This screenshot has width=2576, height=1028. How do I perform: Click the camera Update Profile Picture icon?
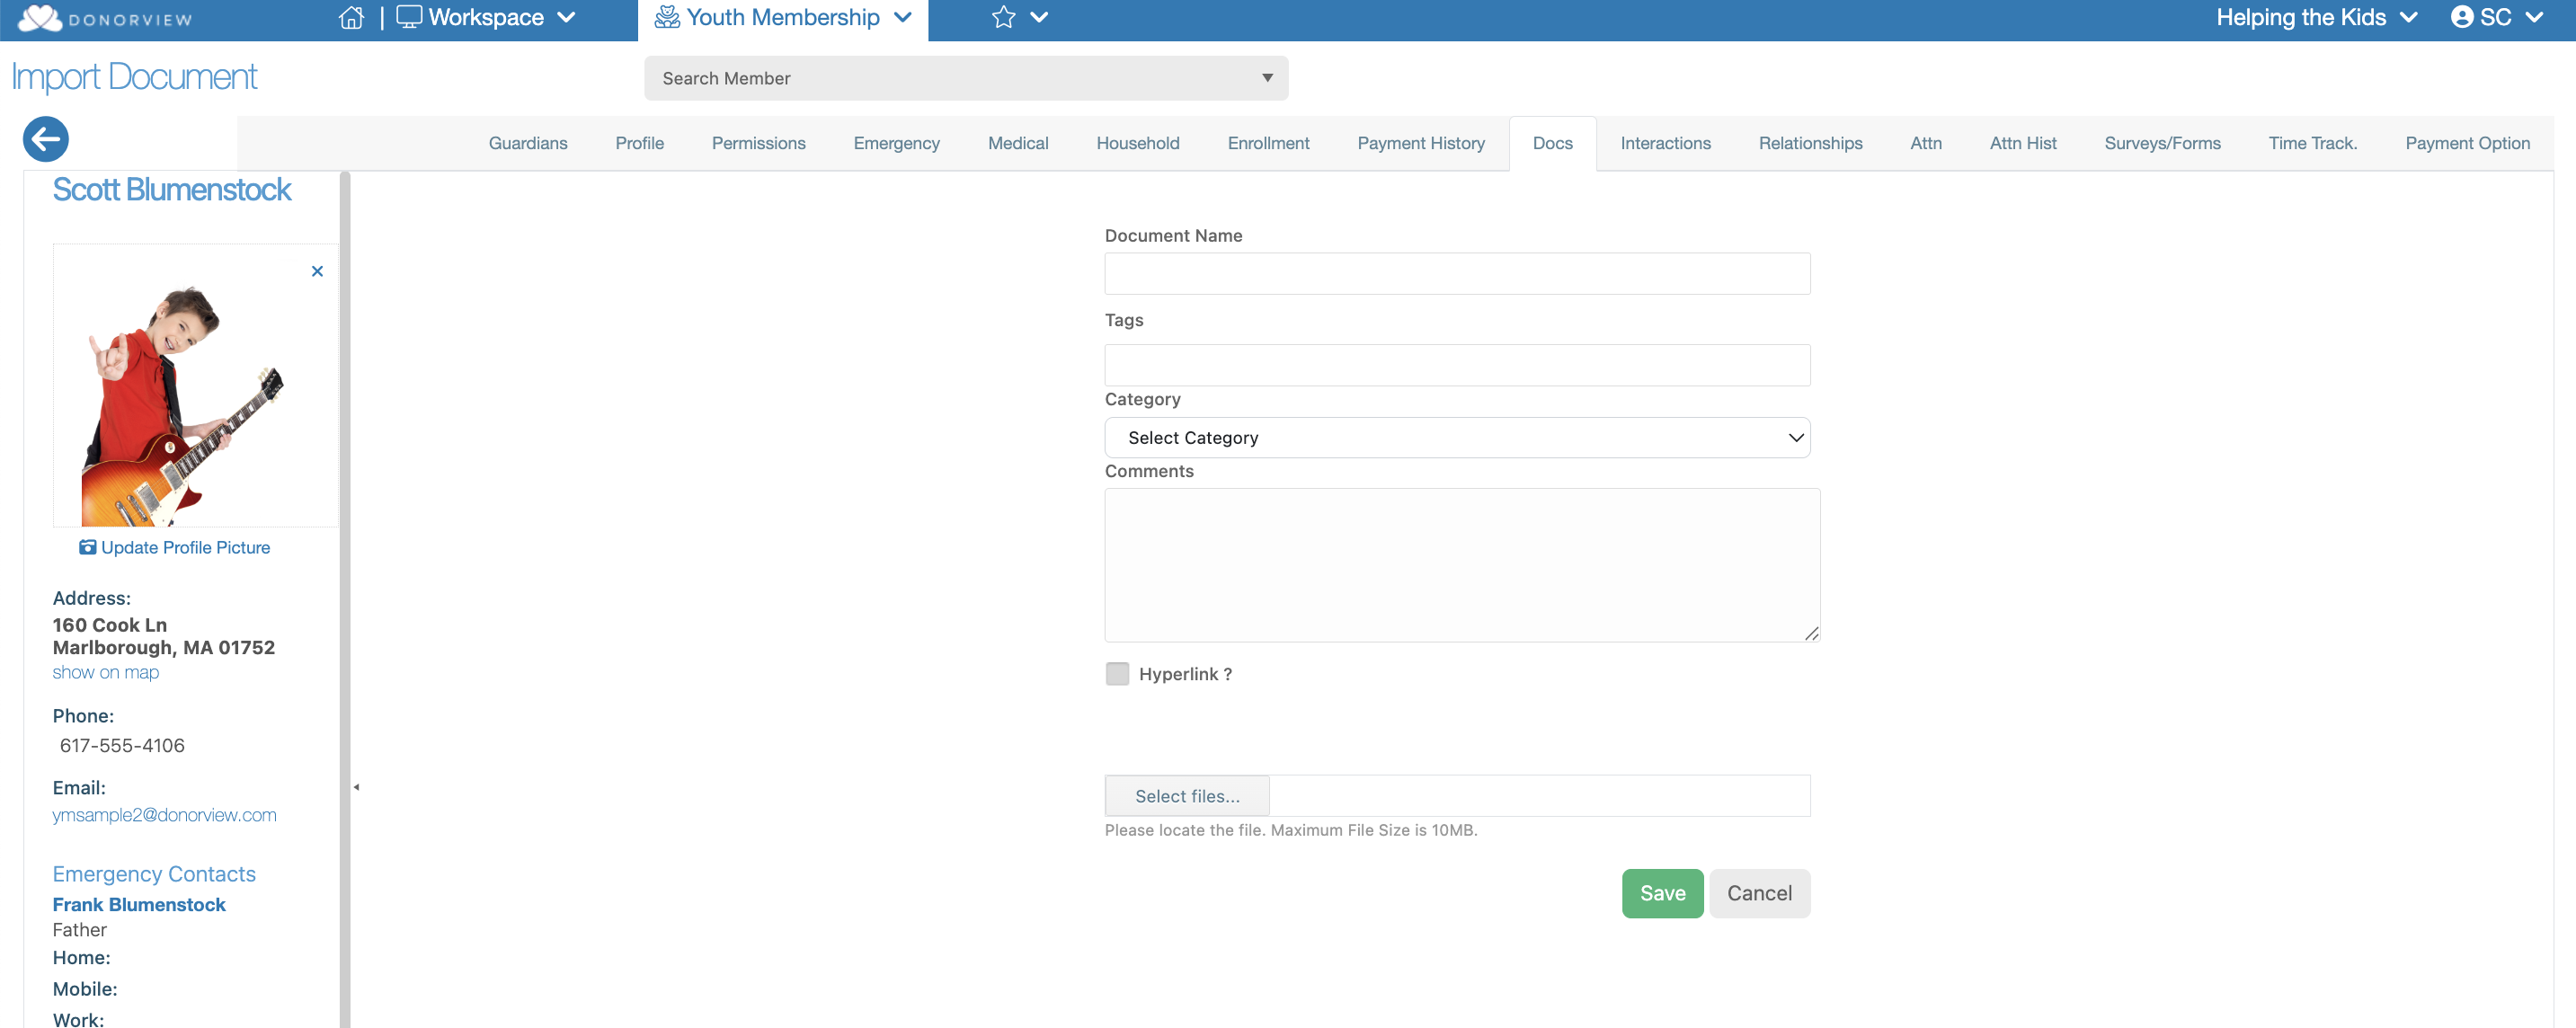88,547
